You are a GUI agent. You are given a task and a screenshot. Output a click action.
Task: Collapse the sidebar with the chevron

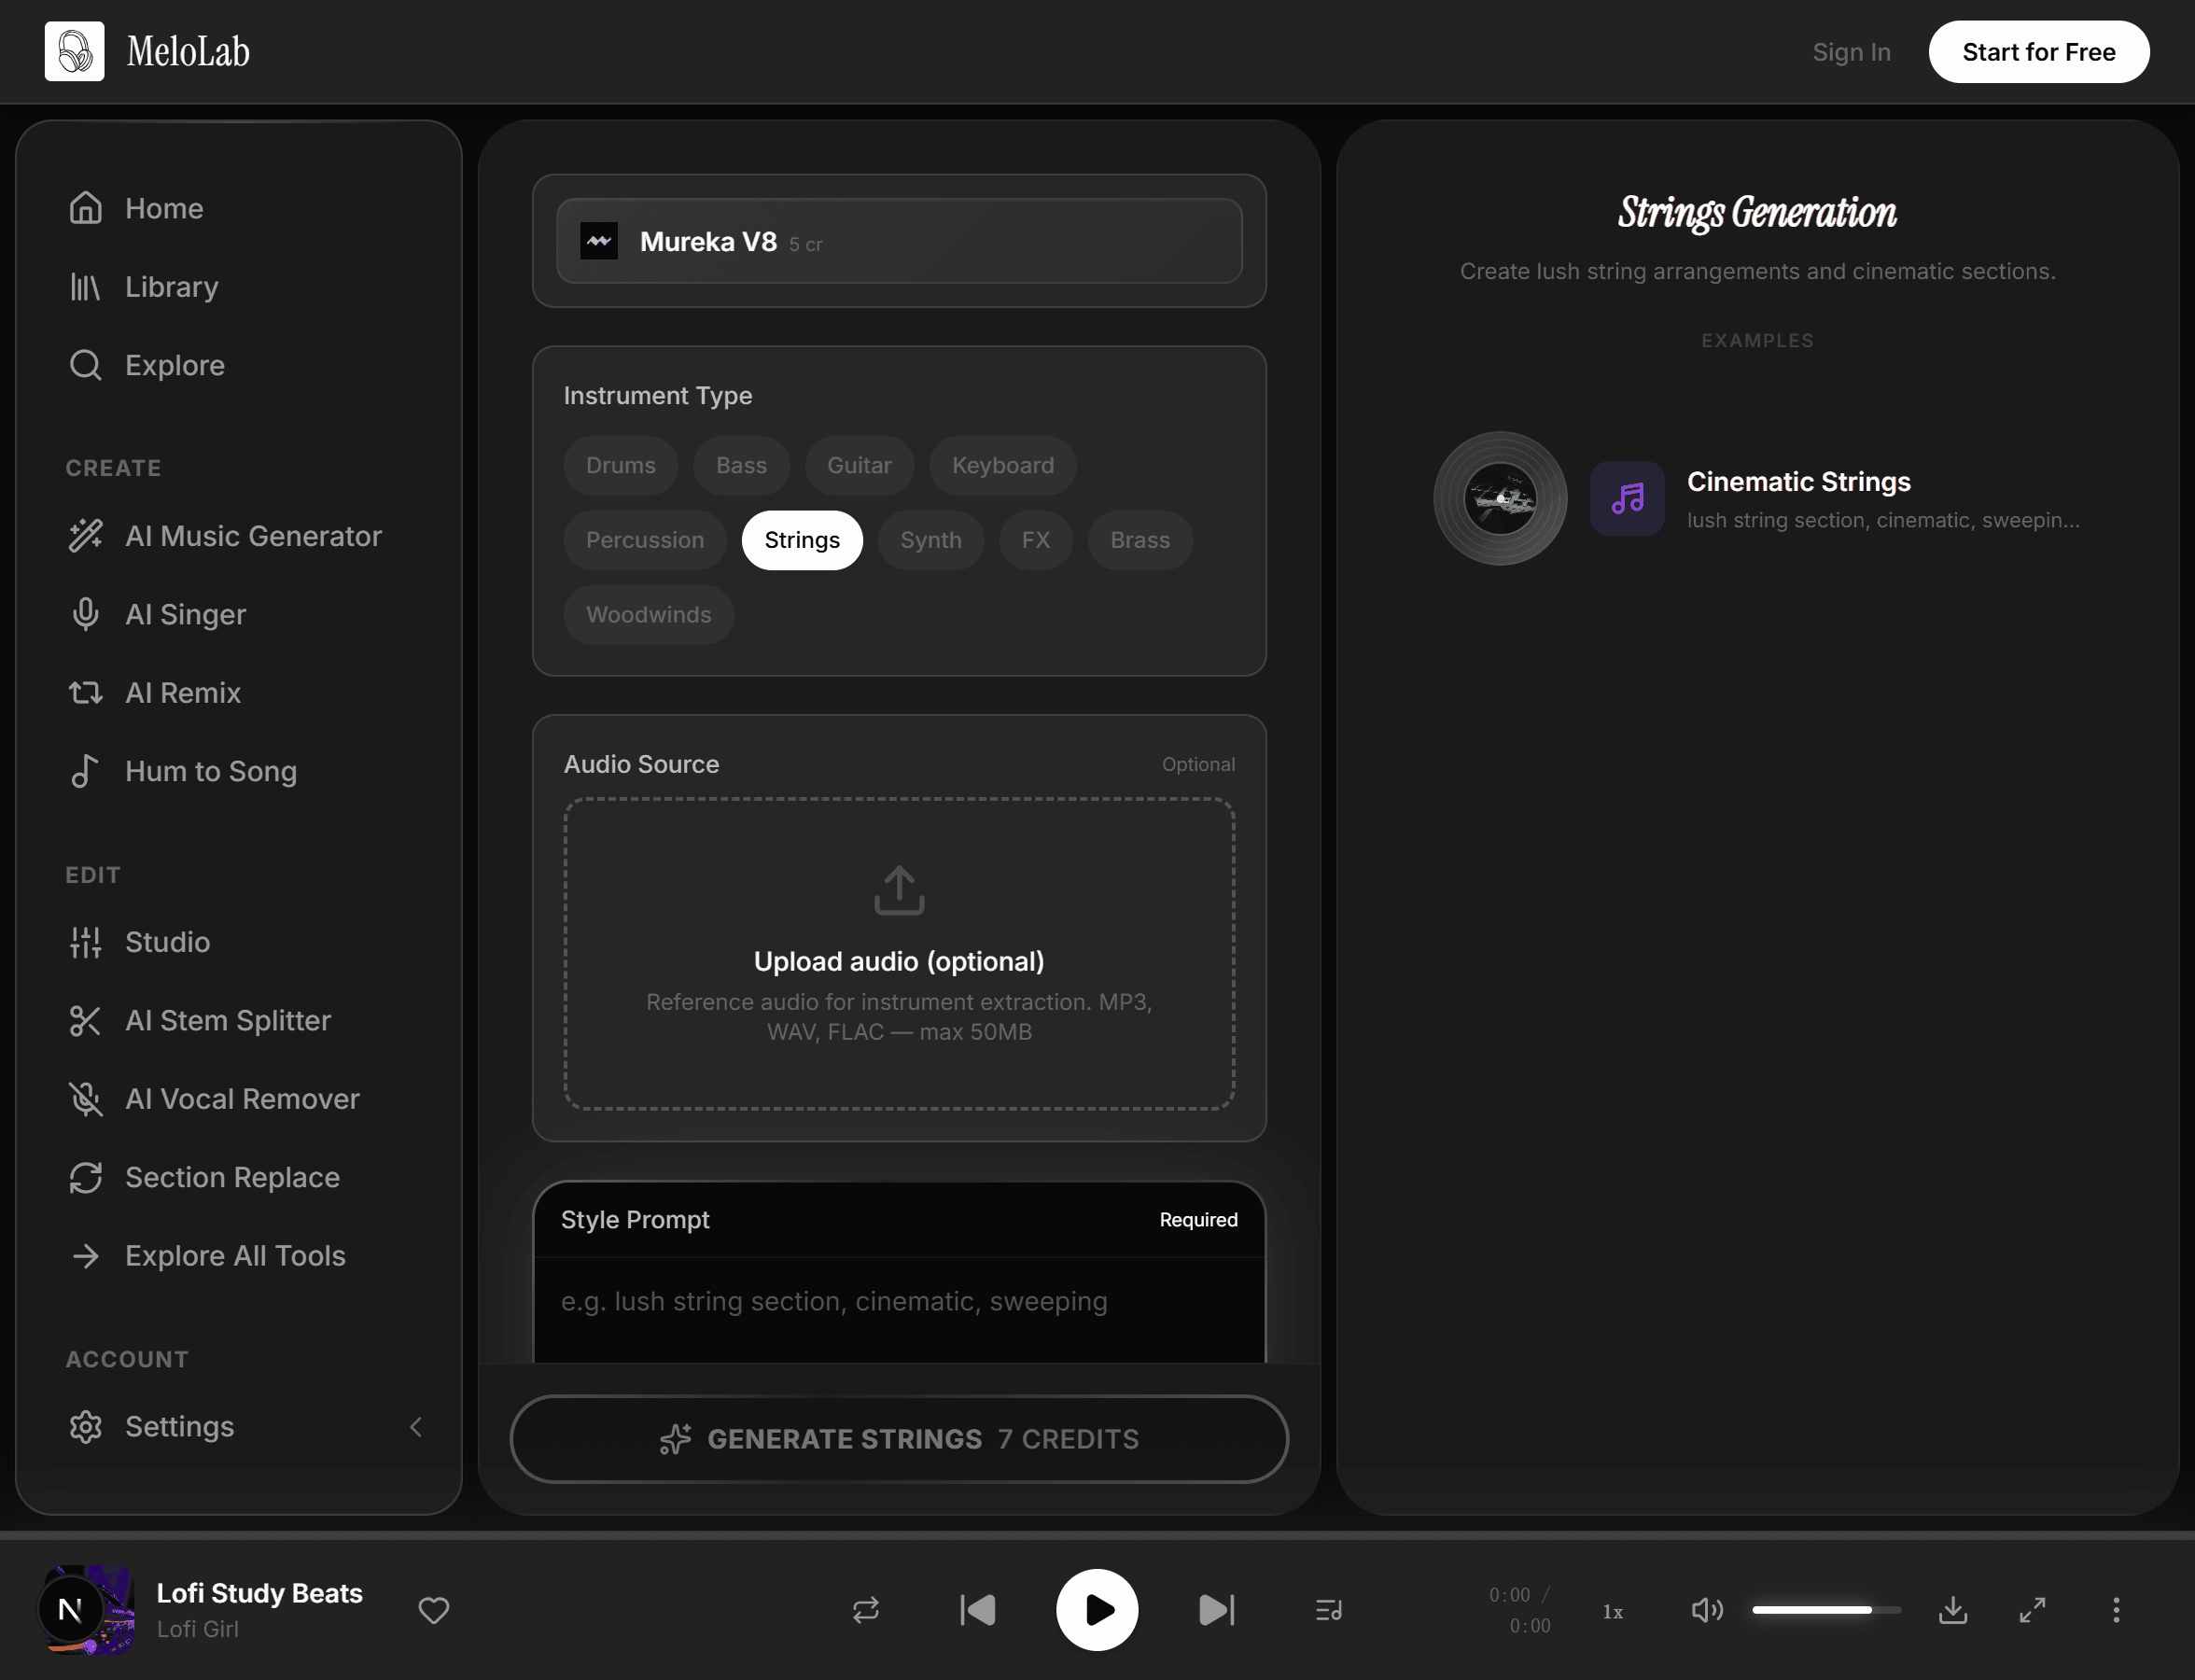(x=416, y=1427)
